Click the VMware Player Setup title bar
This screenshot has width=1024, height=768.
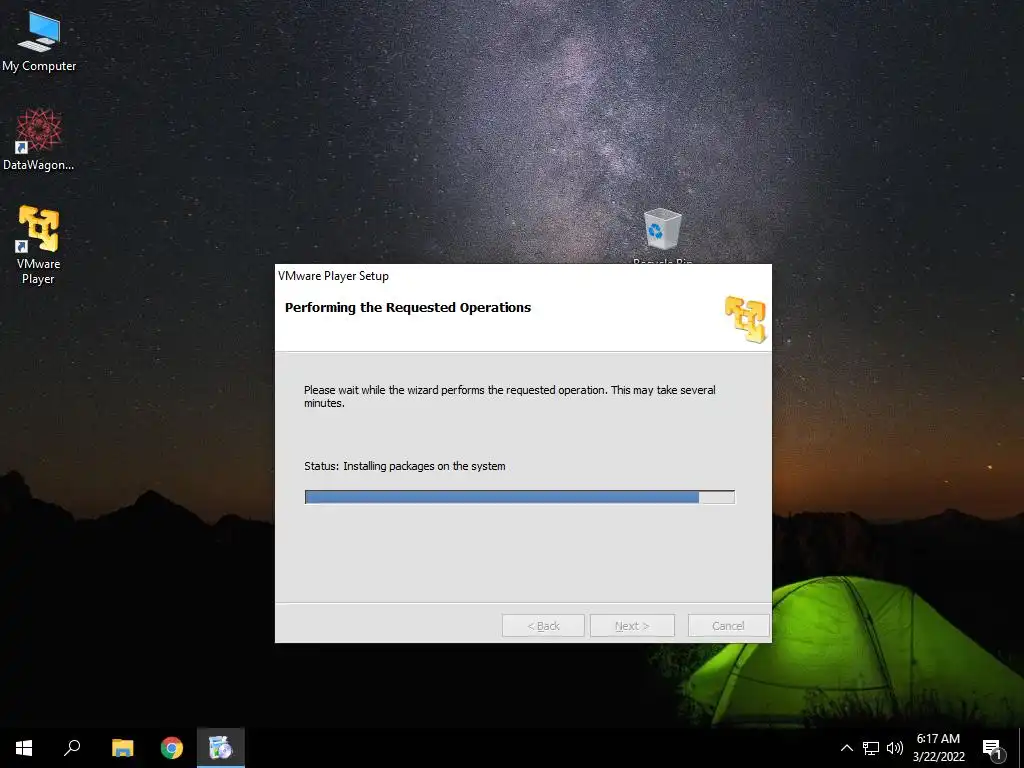pyautogui.click(x=523, y=276)
